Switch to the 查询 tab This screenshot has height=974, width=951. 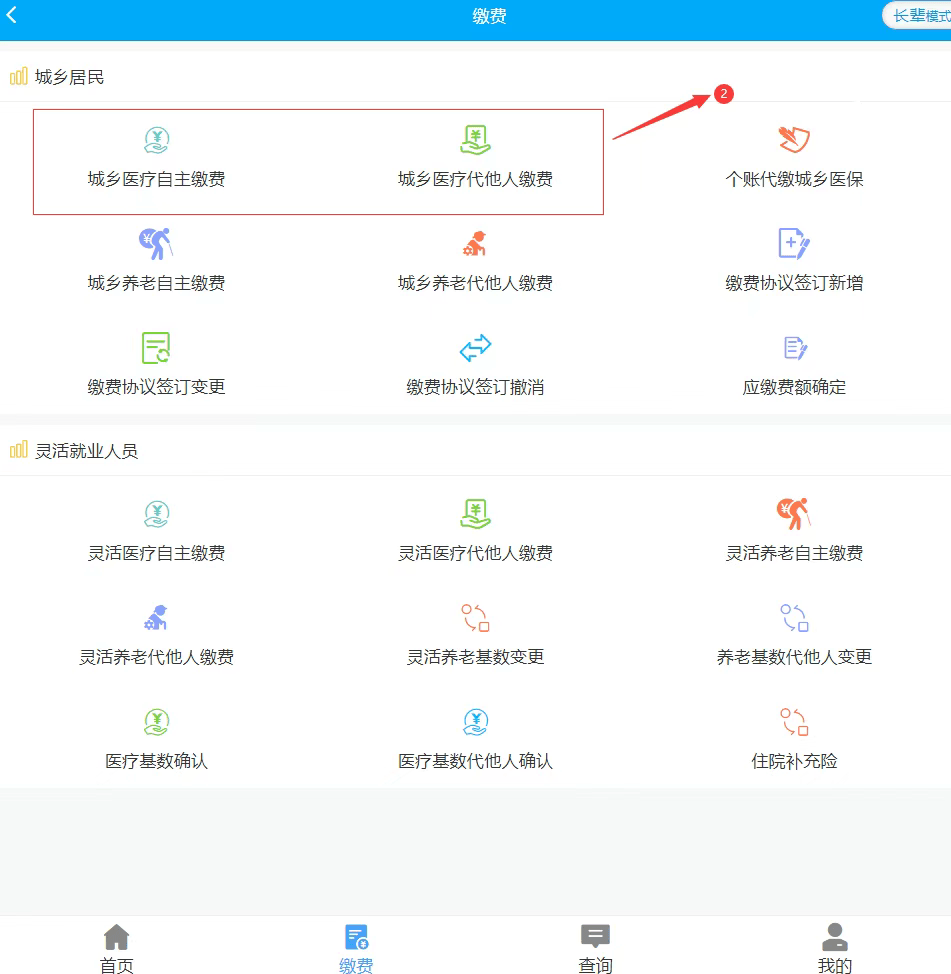[595, 948]
